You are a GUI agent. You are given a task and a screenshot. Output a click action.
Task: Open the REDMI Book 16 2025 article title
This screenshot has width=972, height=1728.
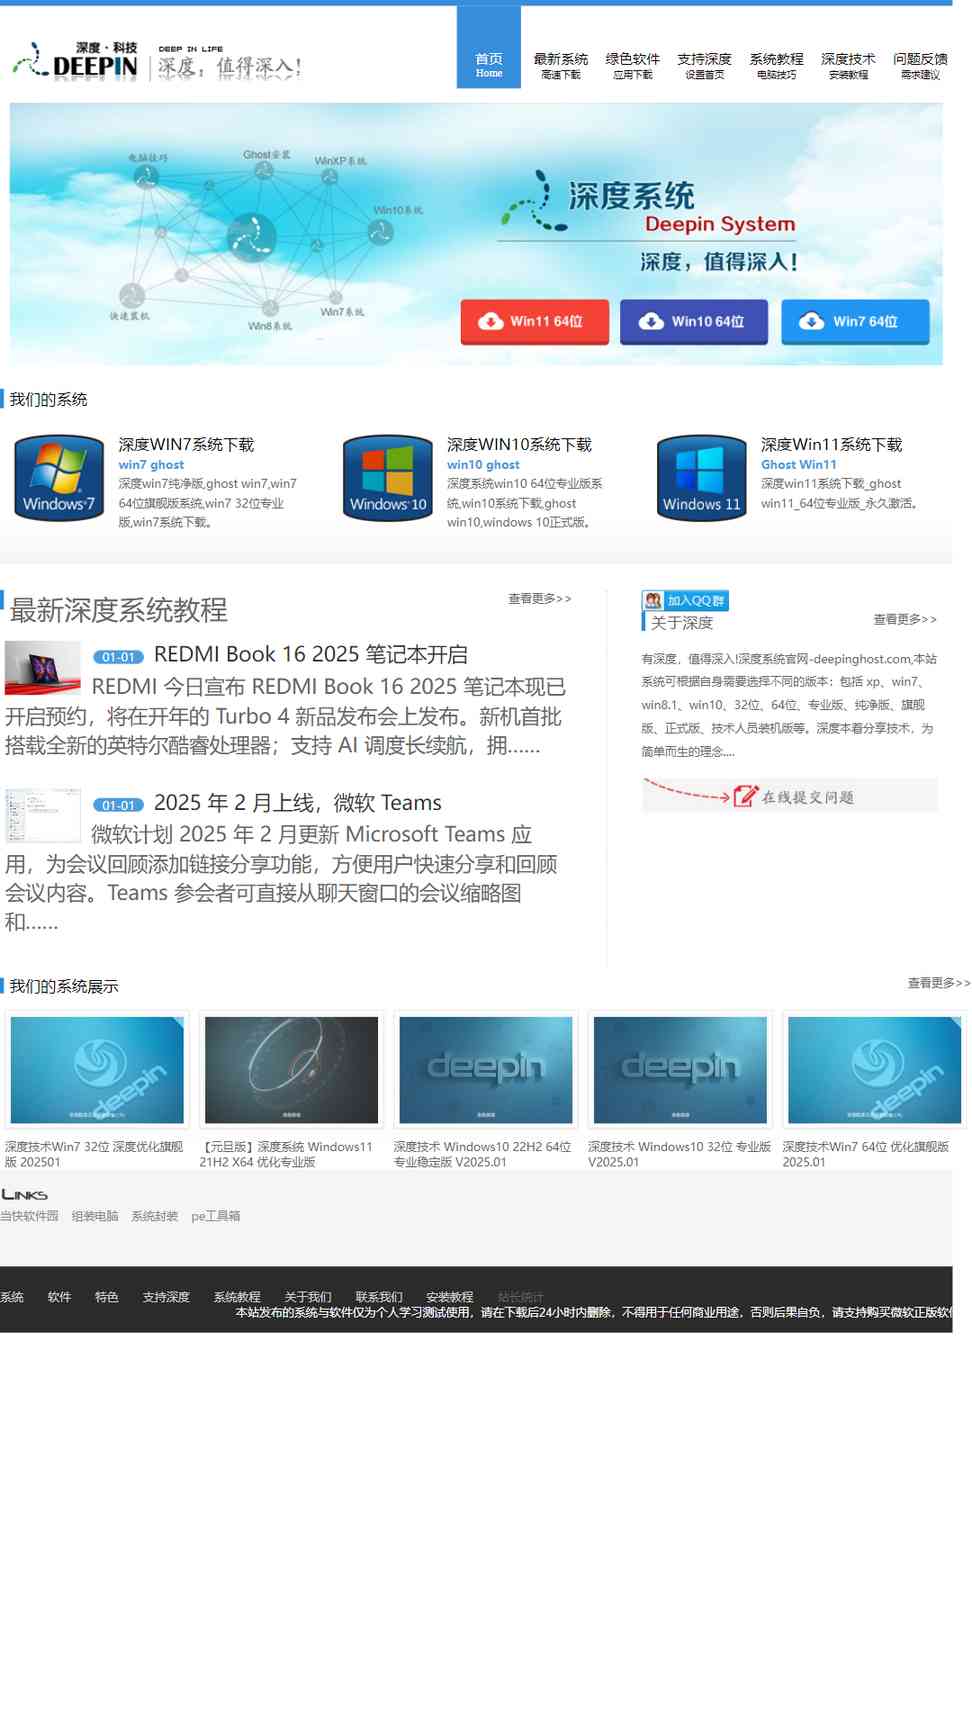[x=311, y=655]
